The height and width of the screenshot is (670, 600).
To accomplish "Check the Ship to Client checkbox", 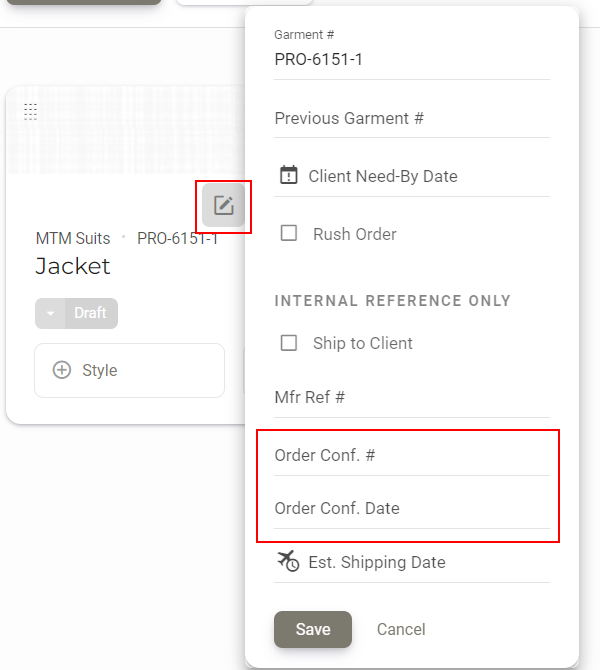I will point(289,343).
